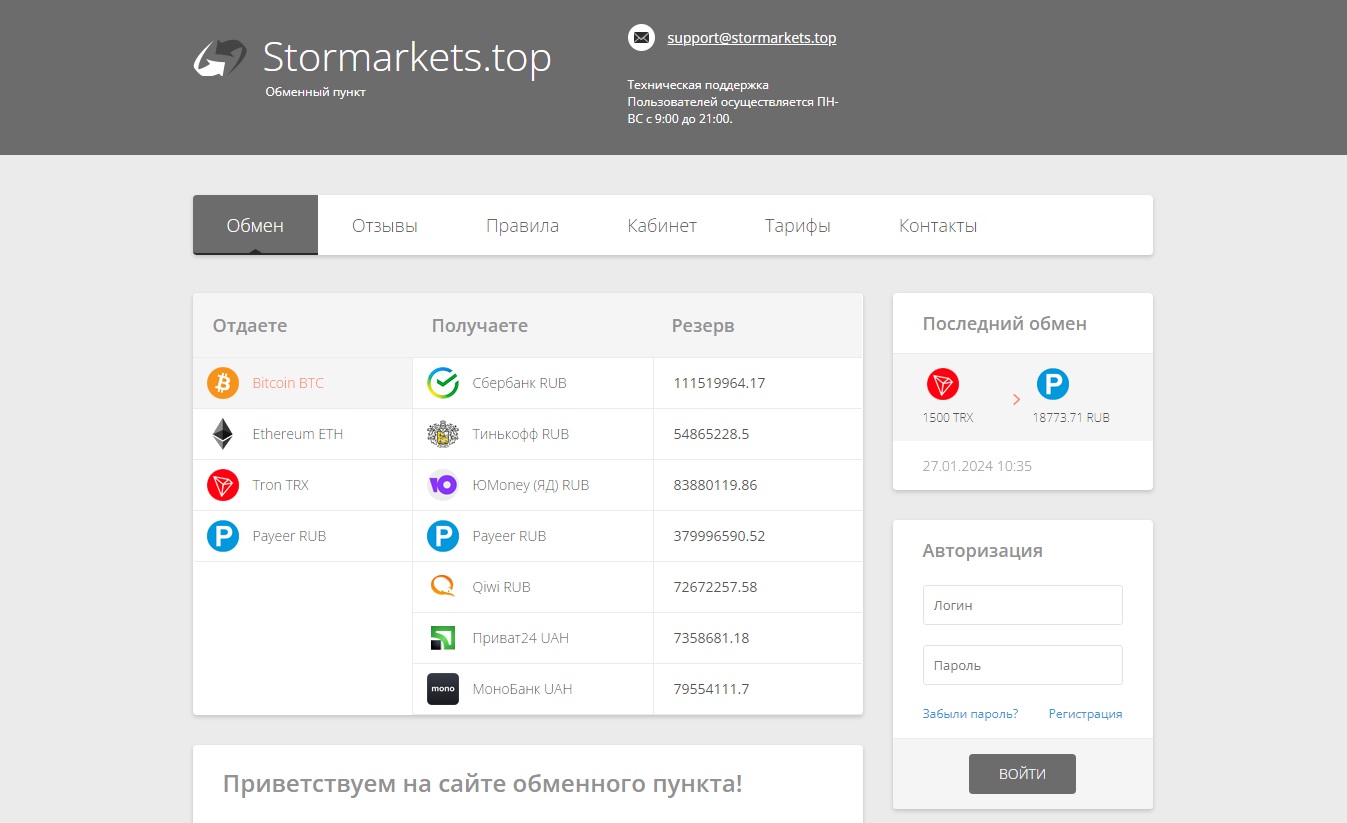Viewport: 1347px width, 823px height.
Task: Click Payeer icon in the Получаете column
Action: tap(443, 536)
